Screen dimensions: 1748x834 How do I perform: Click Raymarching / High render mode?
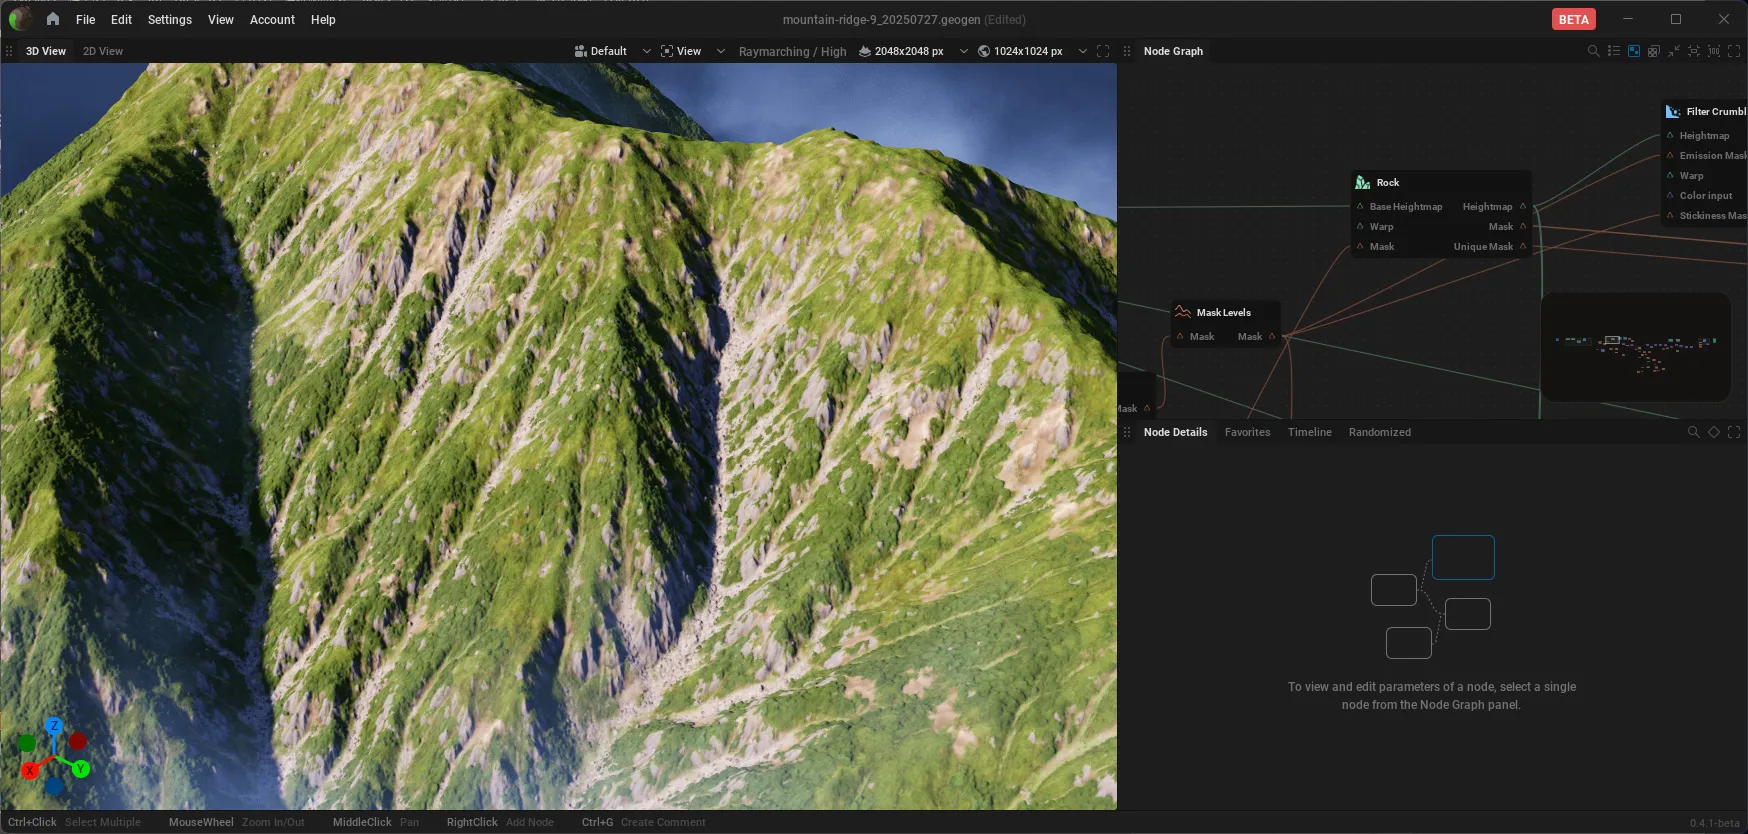[x=792, y=51]
